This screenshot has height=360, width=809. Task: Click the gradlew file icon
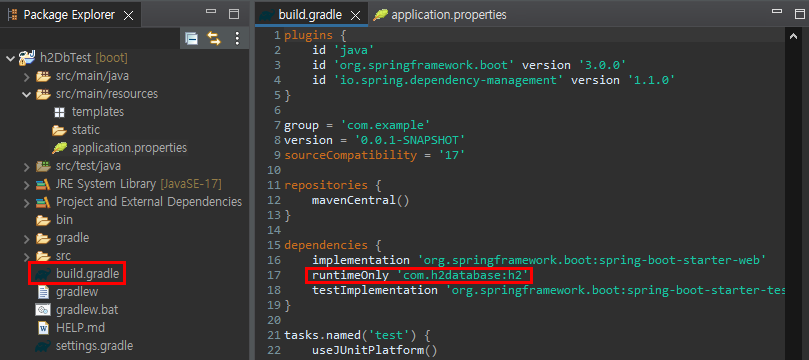(43, 292)
